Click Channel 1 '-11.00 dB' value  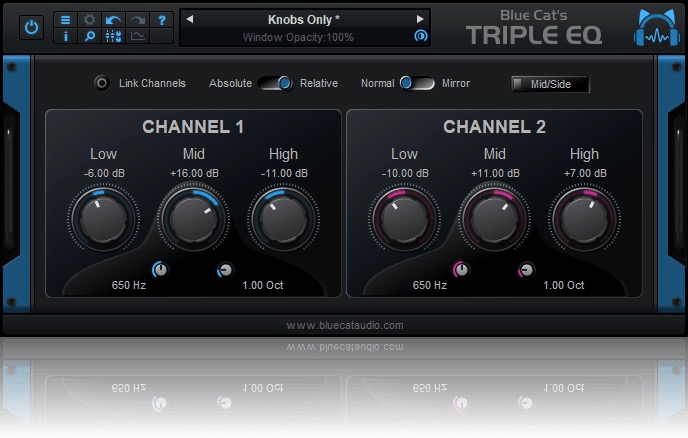point(284,173)
